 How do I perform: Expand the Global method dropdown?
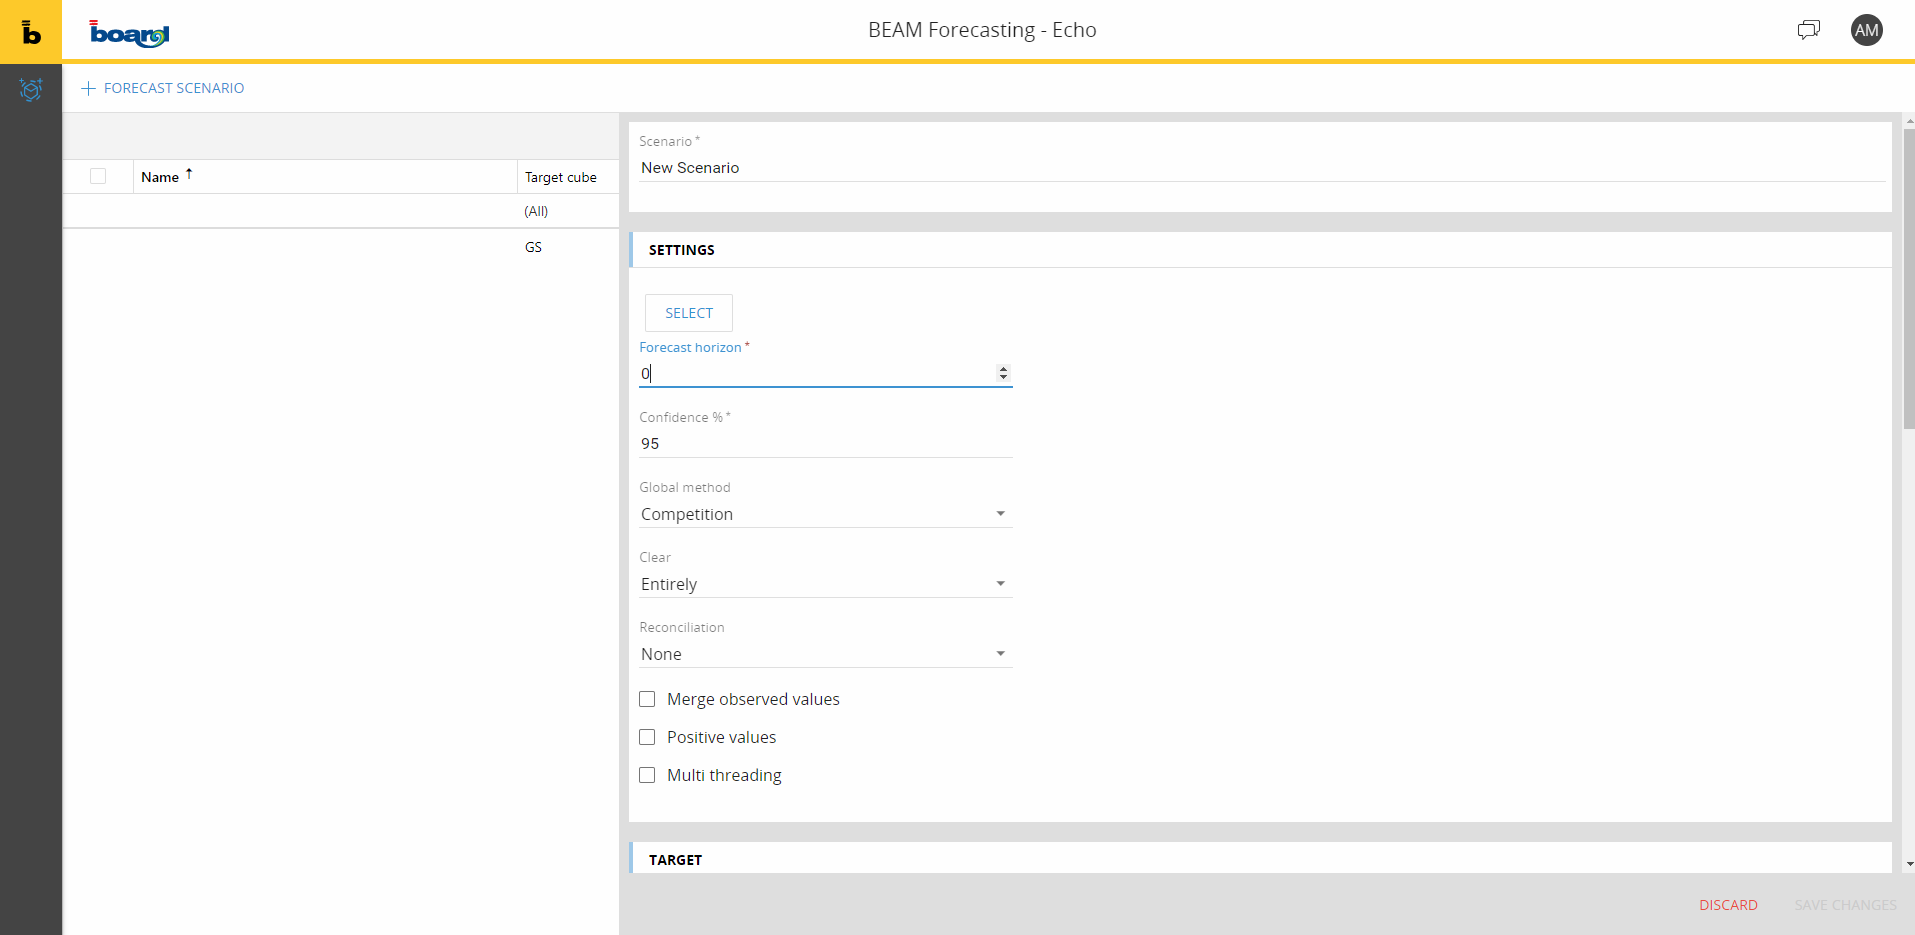825,514
